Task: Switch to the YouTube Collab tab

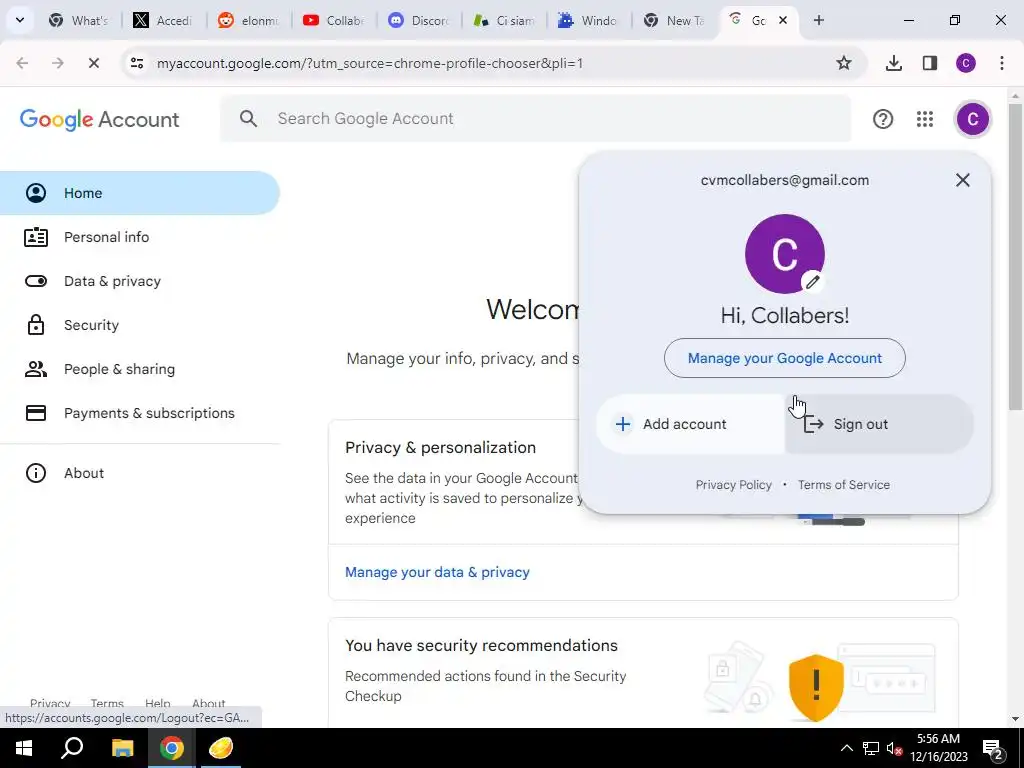Action: tap(334, 20)
